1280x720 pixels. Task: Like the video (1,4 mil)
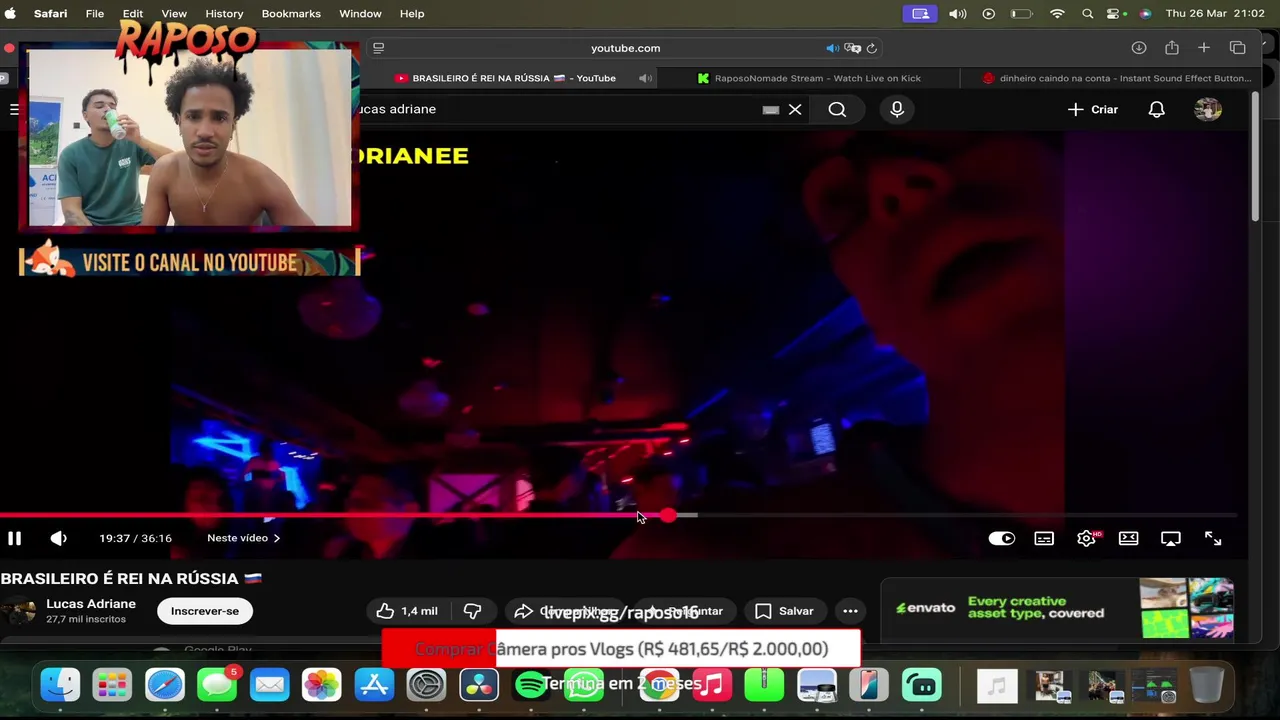click(x=408, y=611)
